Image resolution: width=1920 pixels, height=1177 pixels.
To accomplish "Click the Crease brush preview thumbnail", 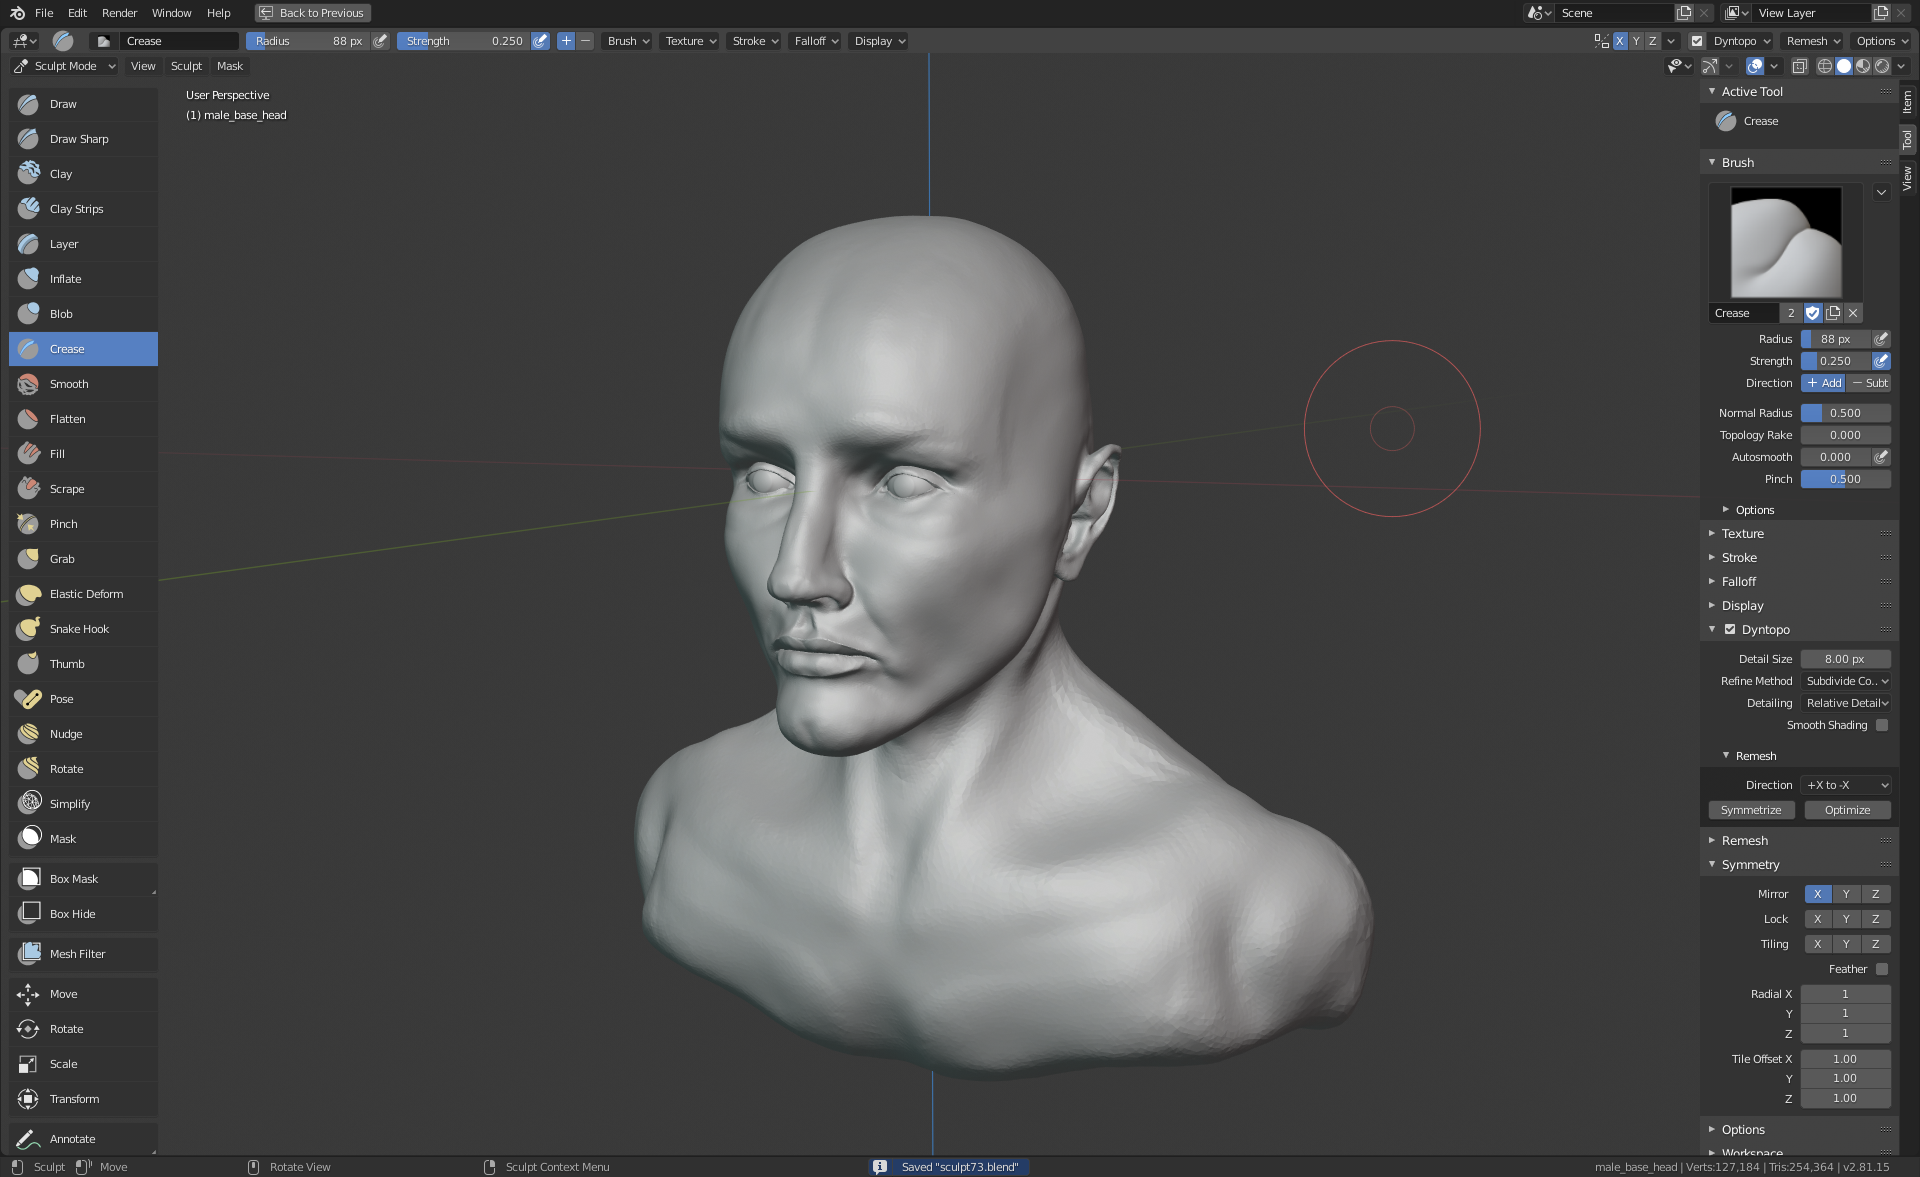I will click(x=1785, y=242).
